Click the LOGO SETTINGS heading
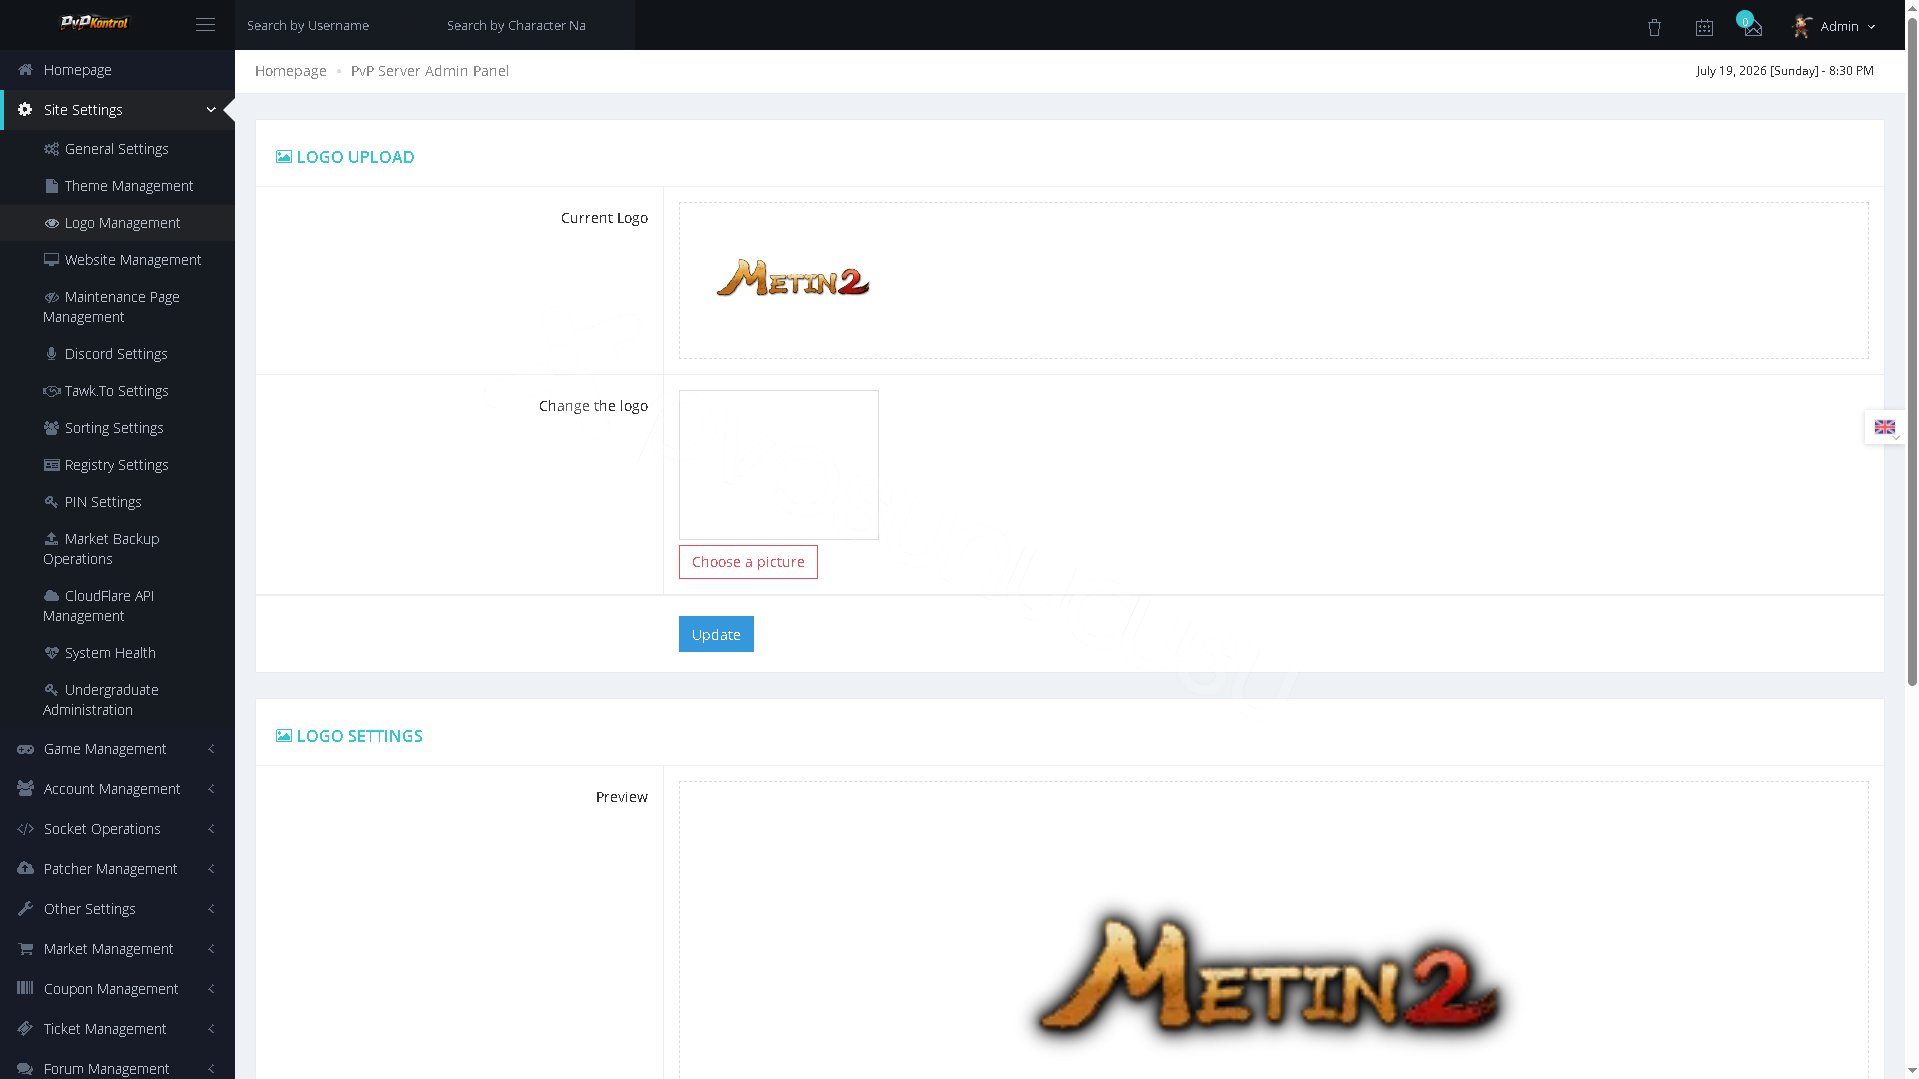The width and height of the screenshot is (1919, 1079). click(x=349, y=736)
